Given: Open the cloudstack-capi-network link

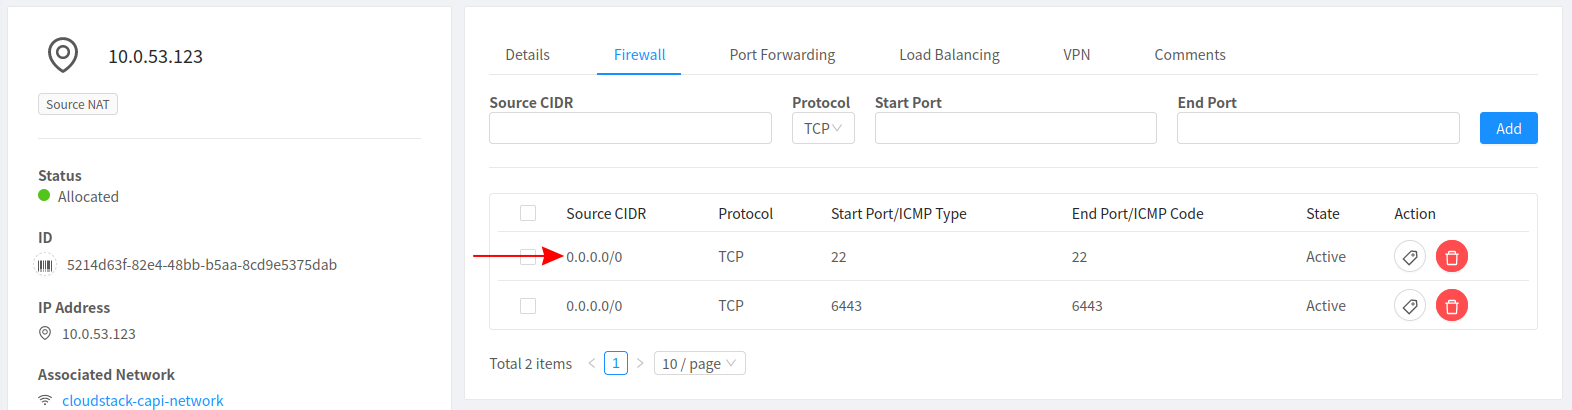Looking at the screenshot, I should (x=143, y=400).
